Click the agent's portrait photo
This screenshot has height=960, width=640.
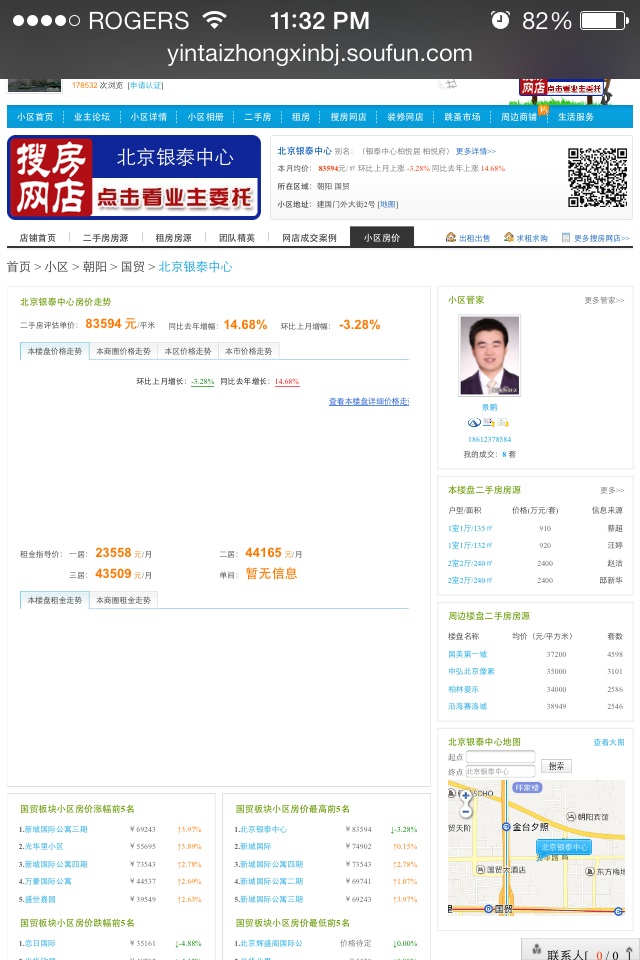(x=490, y=355)
